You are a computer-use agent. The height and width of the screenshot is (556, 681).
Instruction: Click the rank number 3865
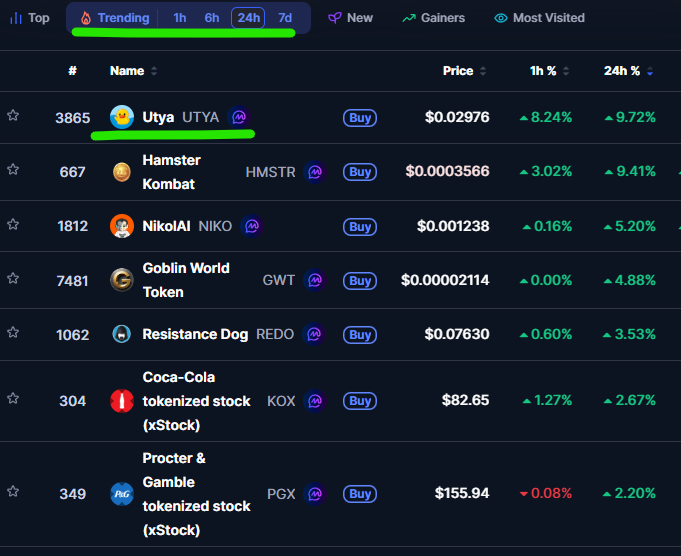click(73, 118)
